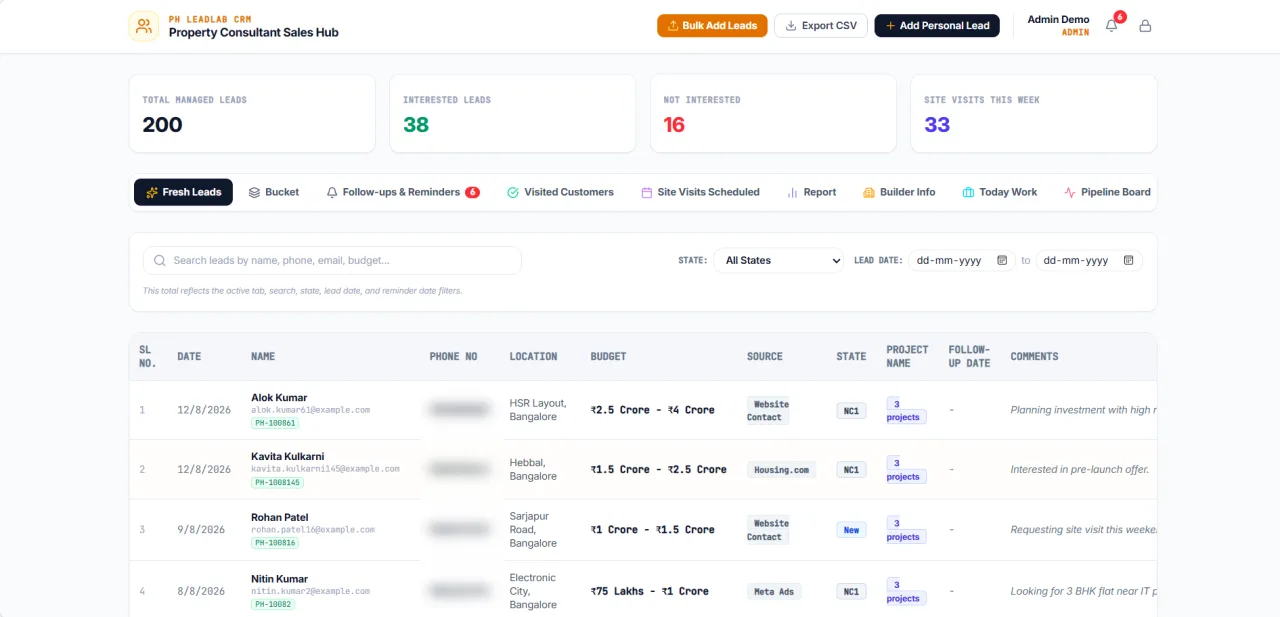Click location HSR Layout, Bangalore
This screenshot has width=1280, height=617.
coord(539,410)
